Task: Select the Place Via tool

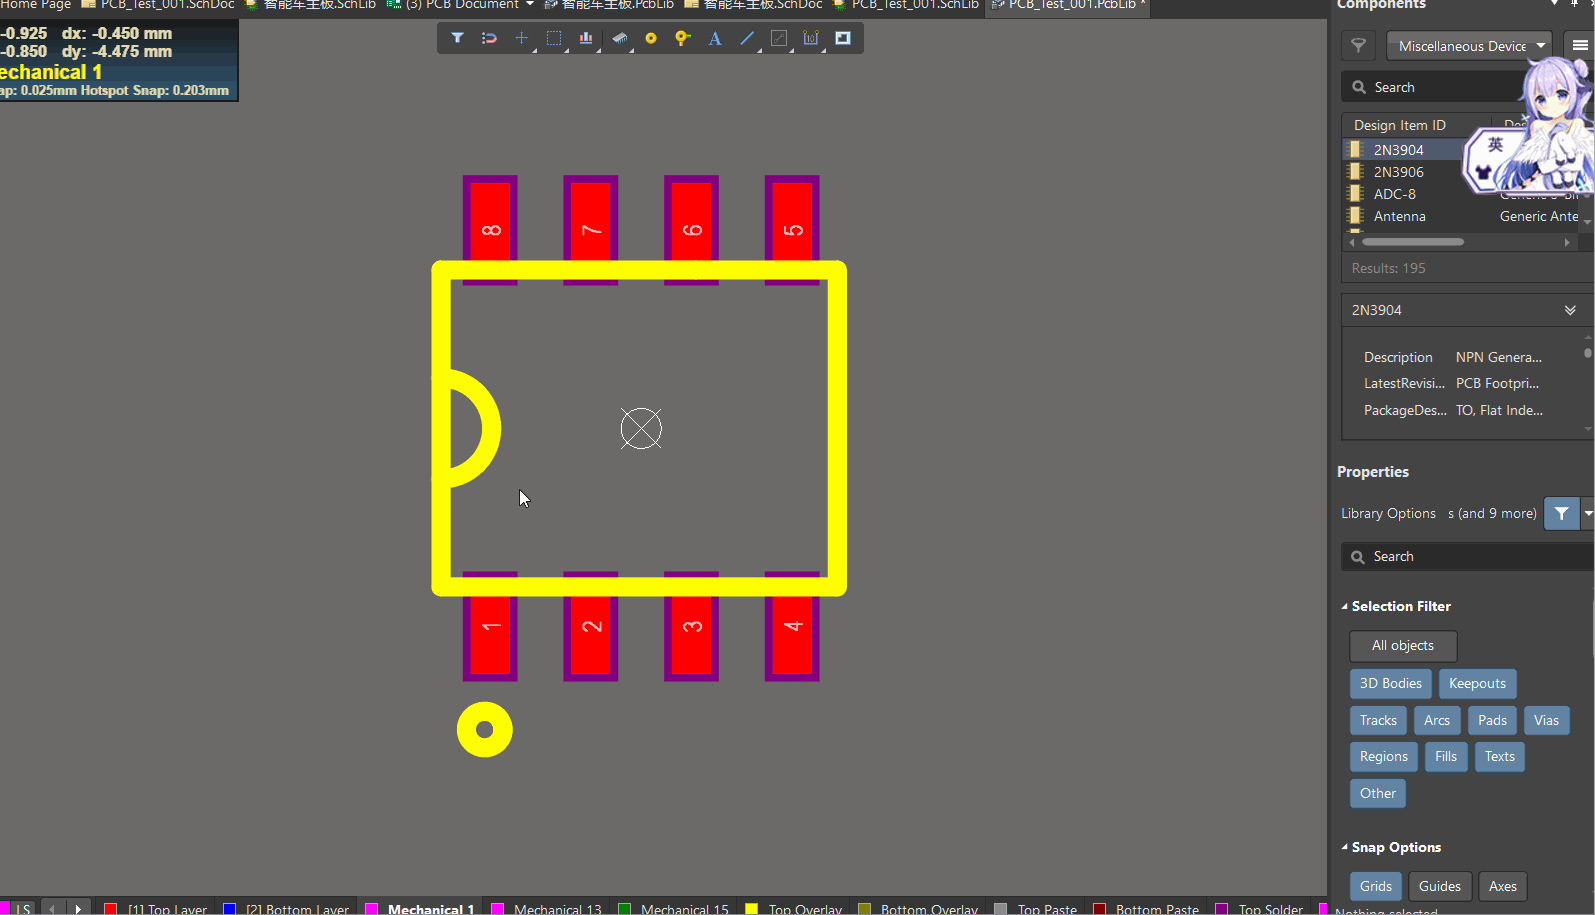Action: [x=683, y=38]
